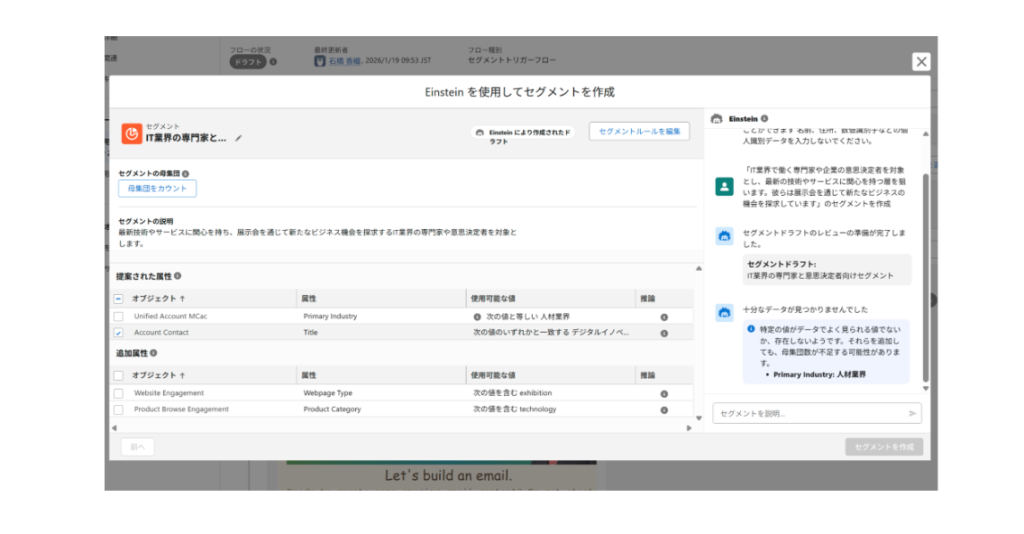
Task: Click the user avatar next to last modifier
Action: click(320, 61)
